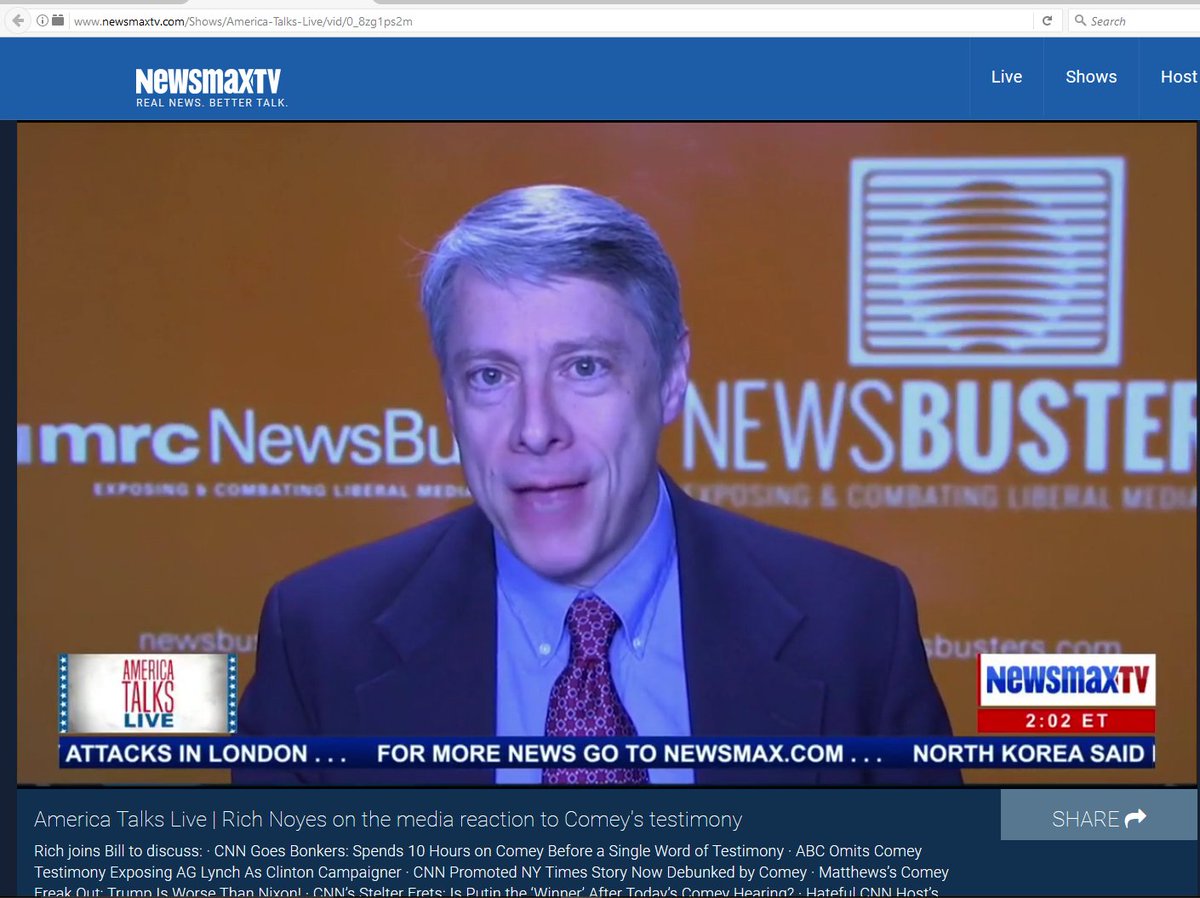Open the Shows menu item

coord(1091,77)
